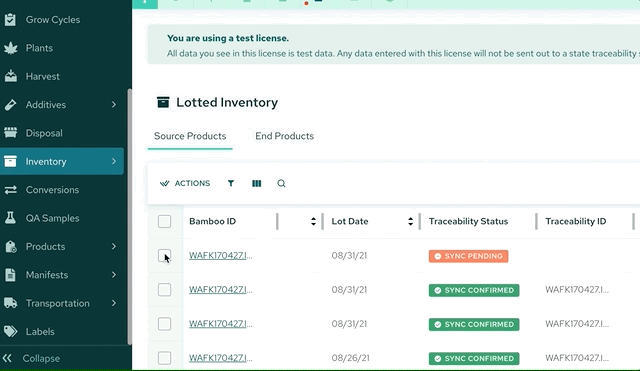The height and width of the screenshot is (371, 640).
Task: Click the ACTIONS double-check icon
Action: point(164,183)
